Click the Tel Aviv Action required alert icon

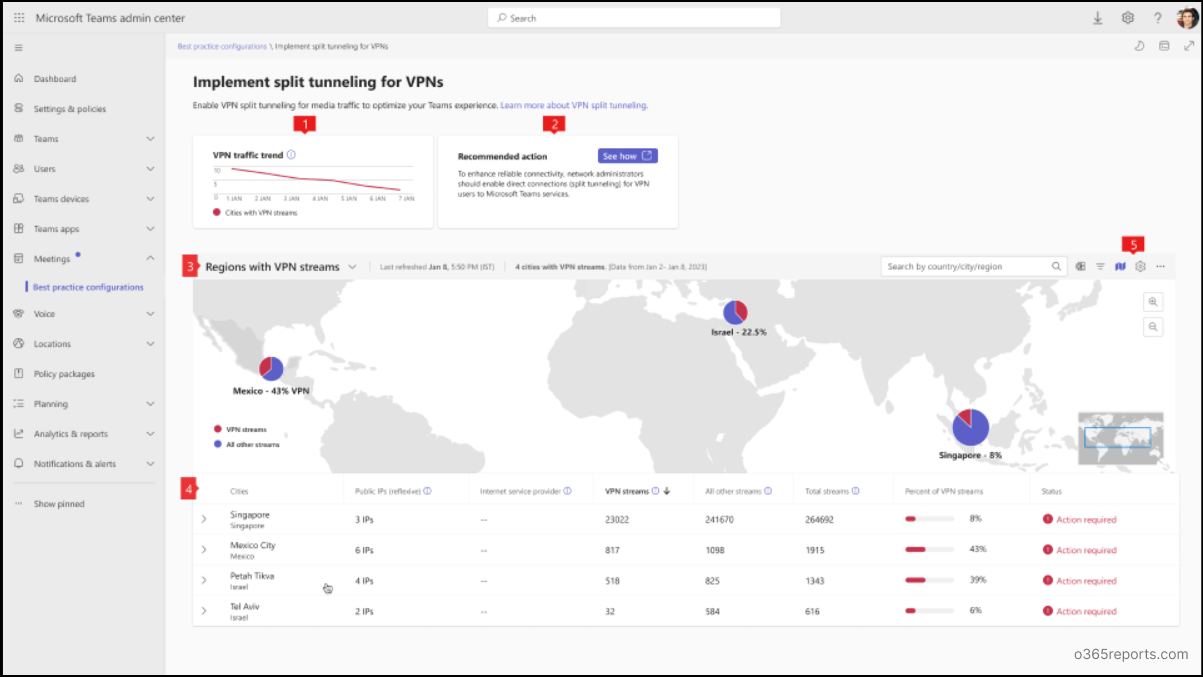coord(1048,610)
